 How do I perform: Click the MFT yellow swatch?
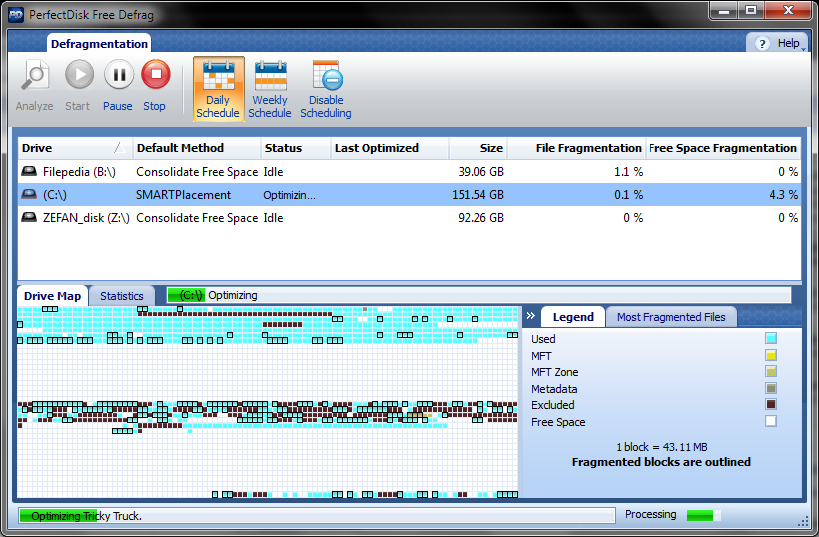pyautogui.click(x=770, y=355)
